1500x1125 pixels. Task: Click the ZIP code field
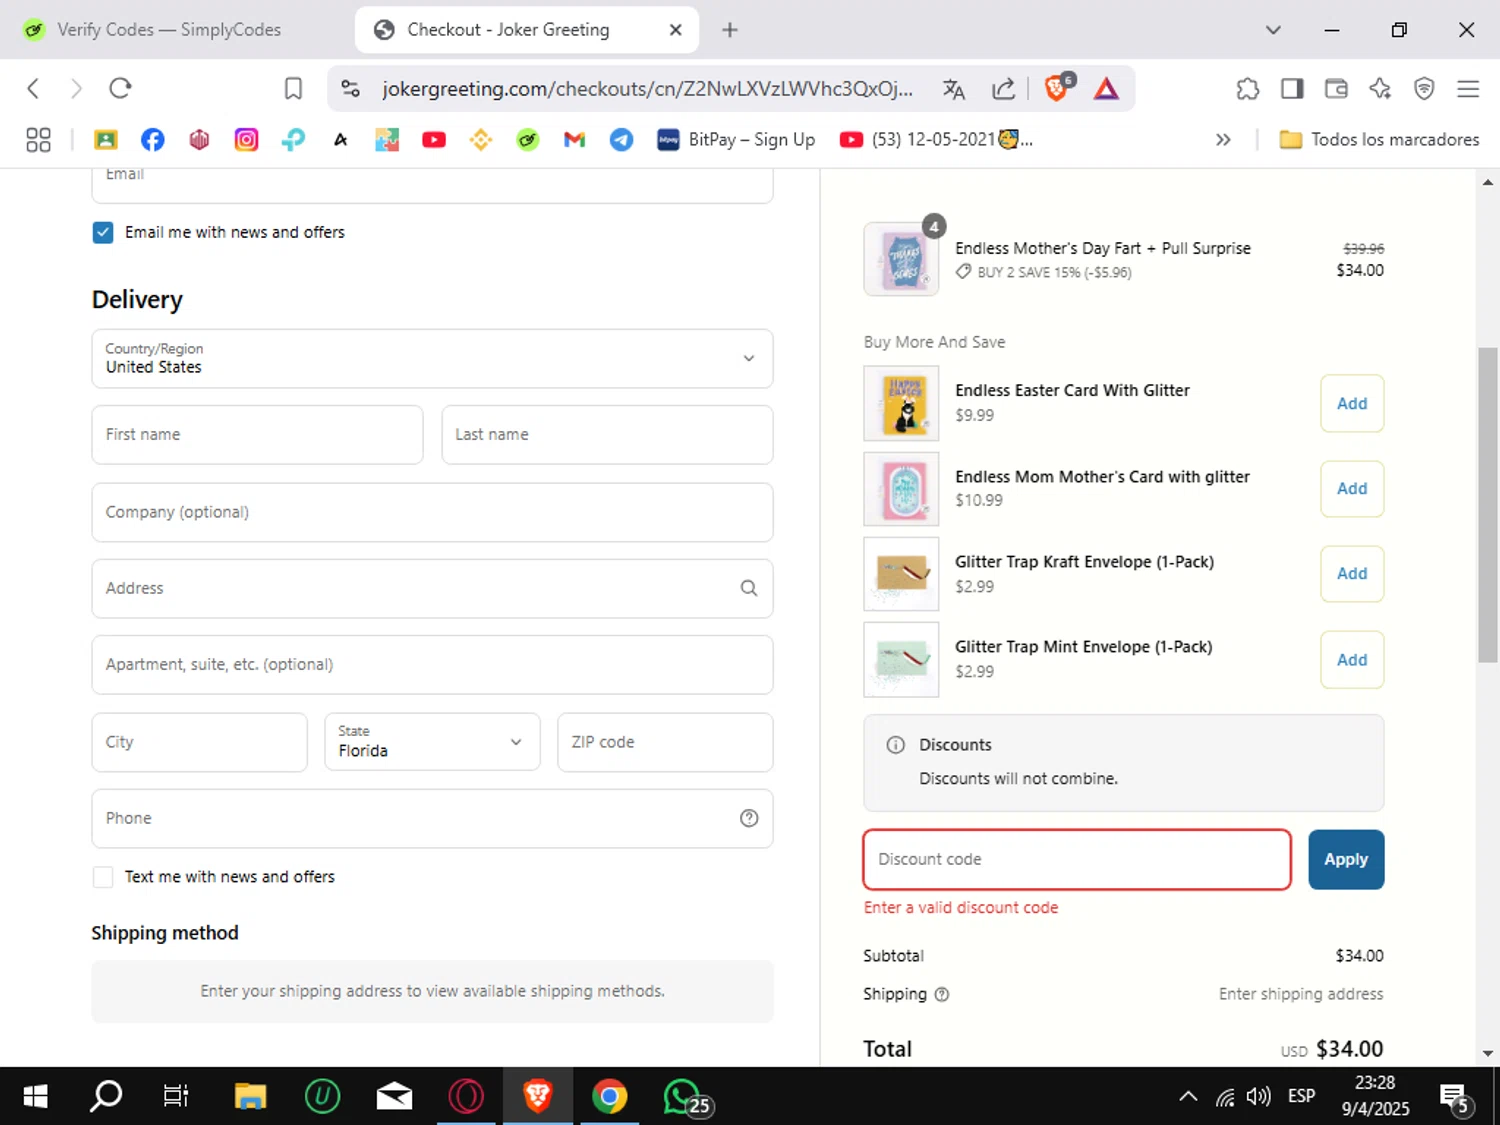pos(665,742)
